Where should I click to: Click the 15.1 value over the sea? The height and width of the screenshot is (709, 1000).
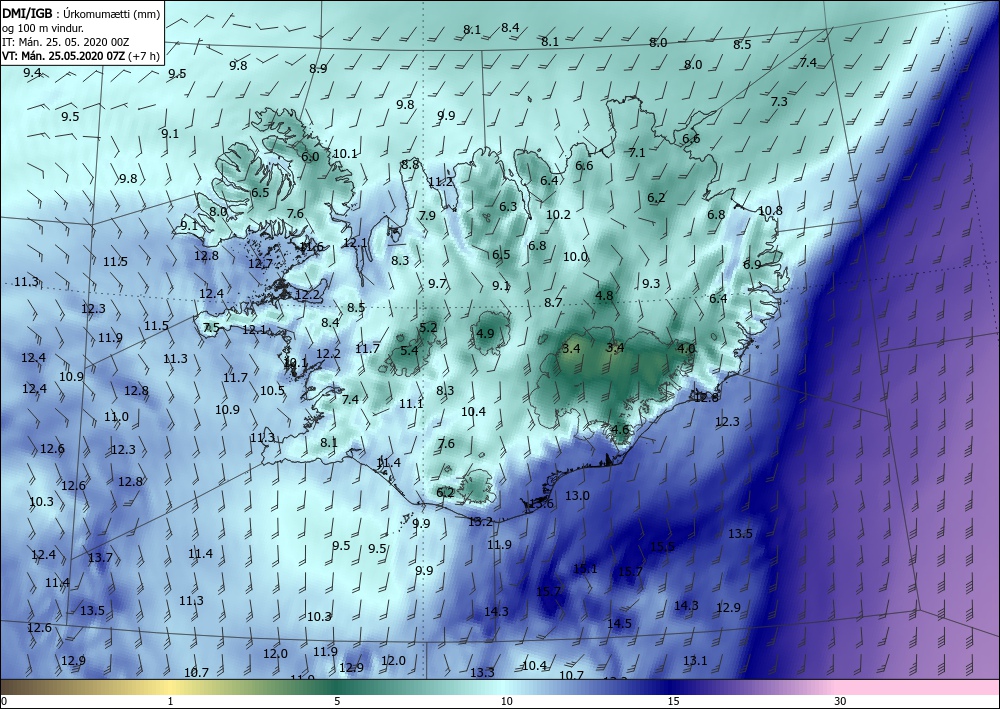[x=585, y=569]
